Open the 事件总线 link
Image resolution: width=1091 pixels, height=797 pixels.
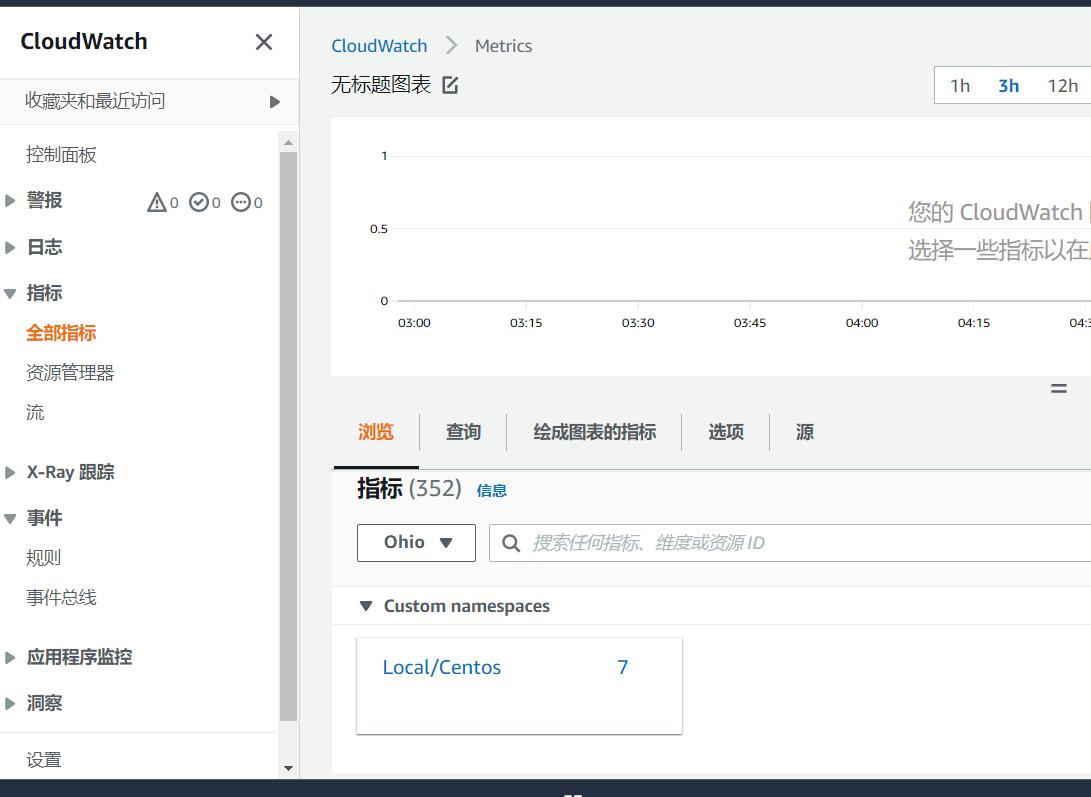(61, 598)
